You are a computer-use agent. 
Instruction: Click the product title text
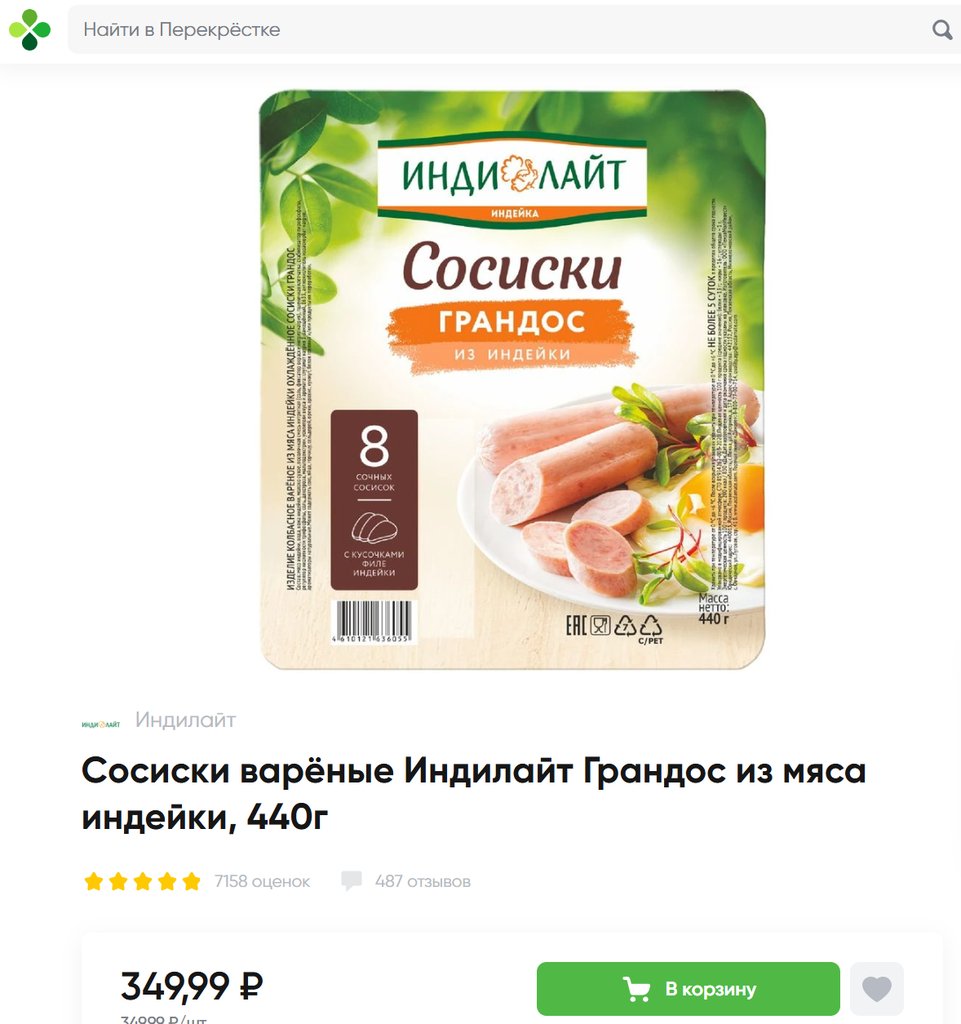[x=473, y=793]
